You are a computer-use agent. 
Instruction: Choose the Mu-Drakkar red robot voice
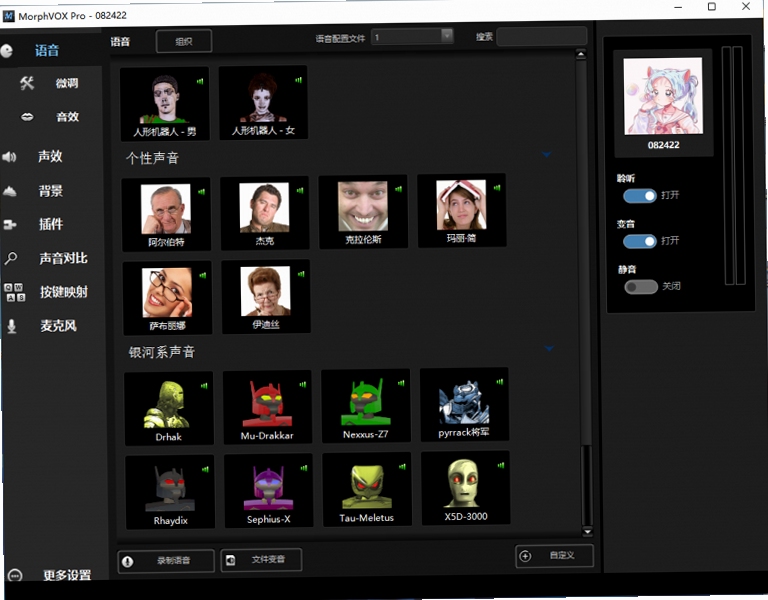tap(267, 407)
